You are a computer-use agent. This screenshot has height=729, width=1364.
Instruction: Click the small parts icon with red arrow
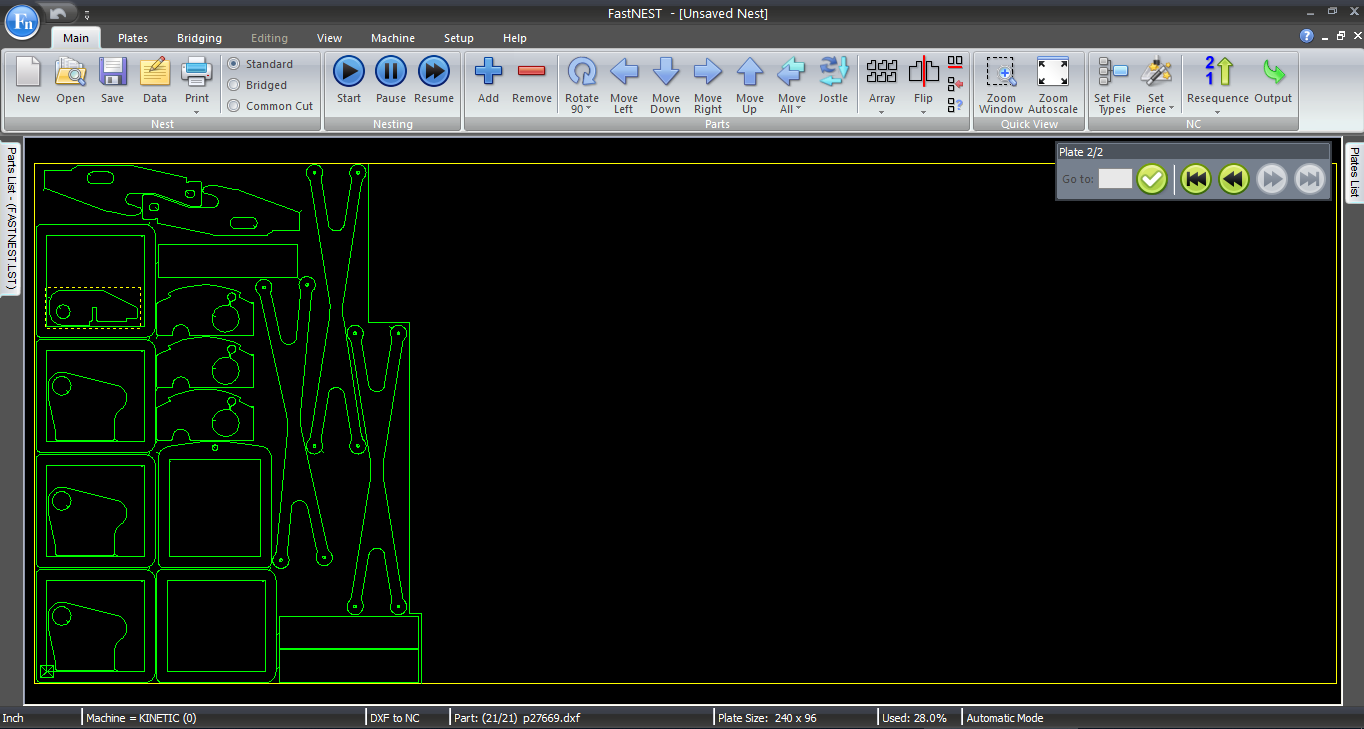point(955,84)
